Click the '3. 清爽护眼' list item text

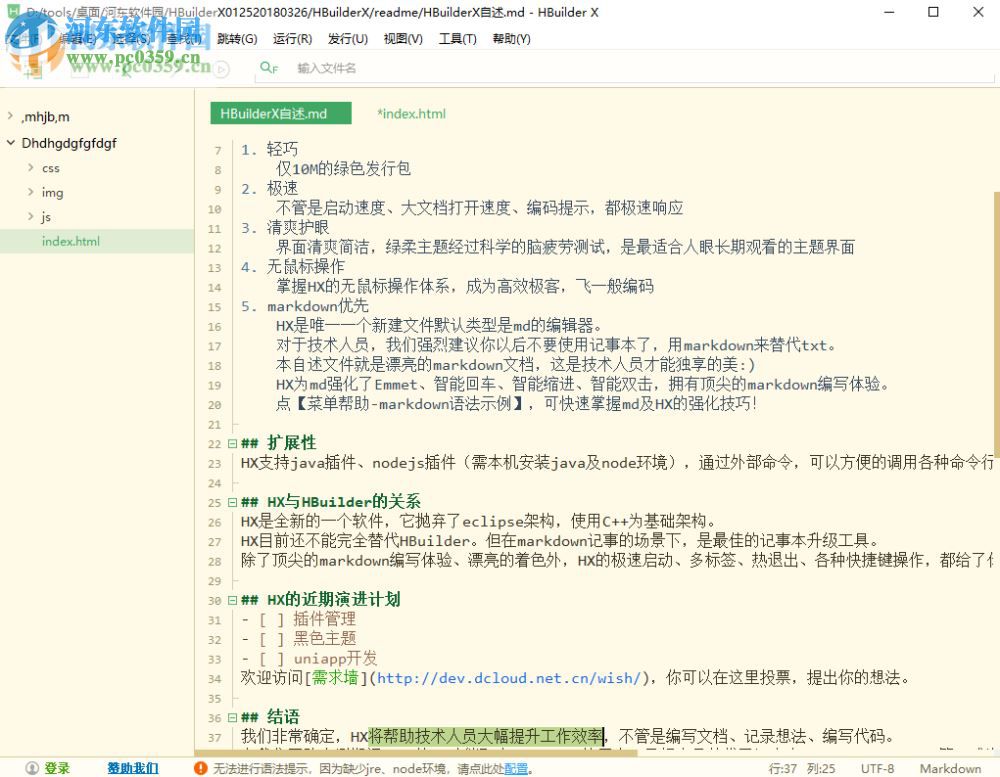tap(285, 228)
